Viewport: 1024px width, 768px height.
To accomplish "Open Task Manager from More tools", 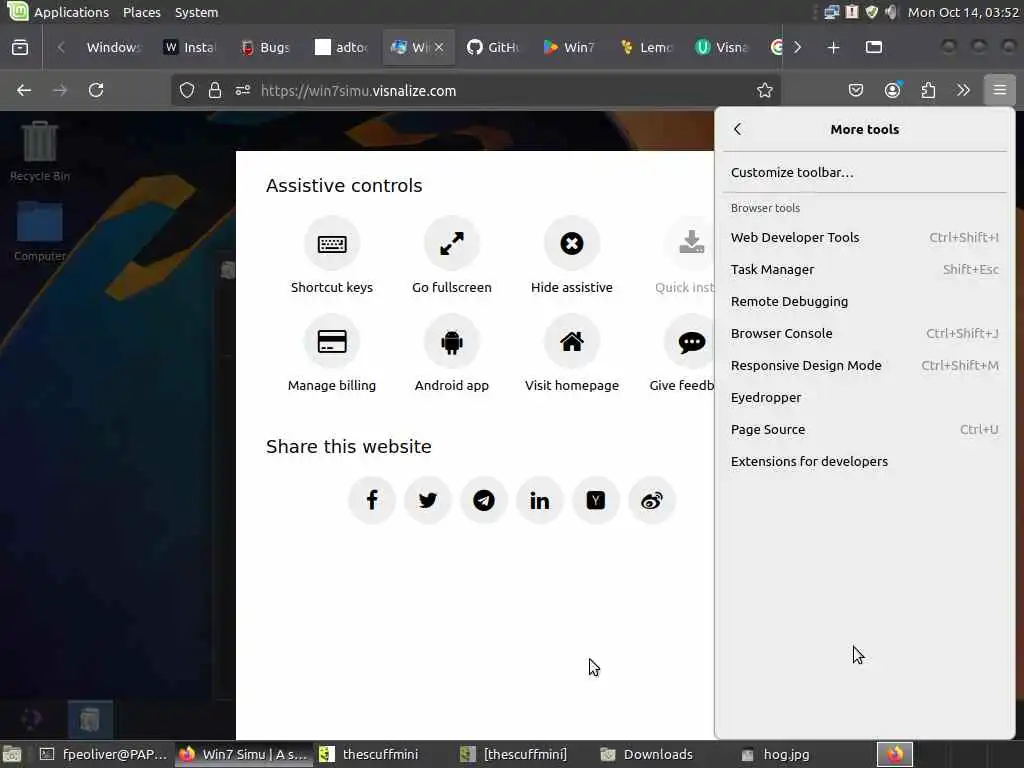I will [864, 270].
